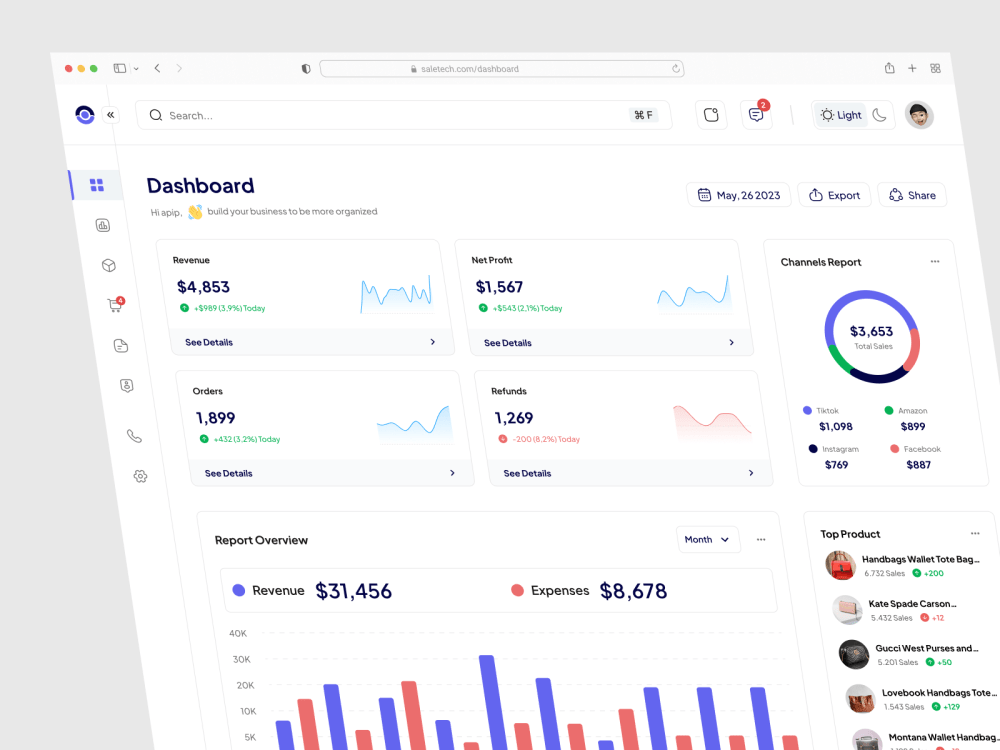Viewport: 1000px width, 750px height.
Task: Open sidebar icon dropdown chevron in browser
Action: pos(136,69)
